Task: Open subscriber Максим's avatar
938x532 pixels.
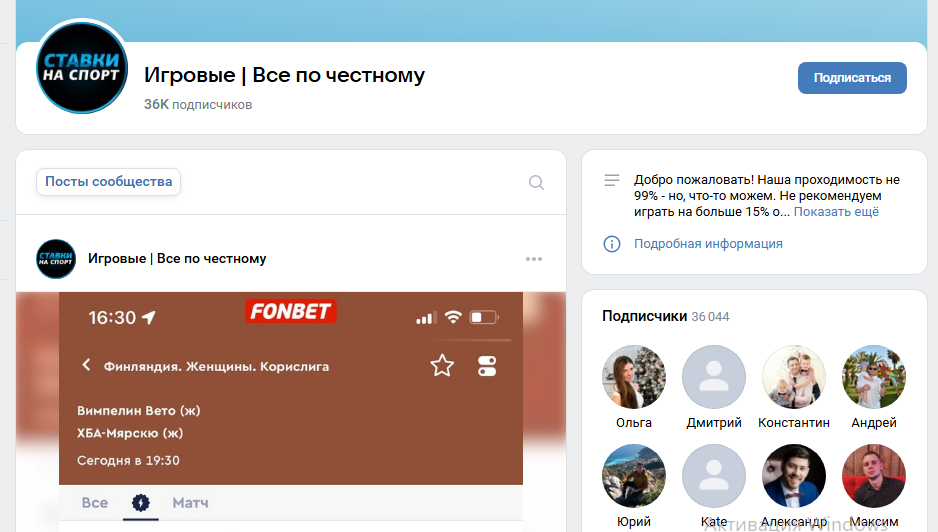Action: click(874, 476)
